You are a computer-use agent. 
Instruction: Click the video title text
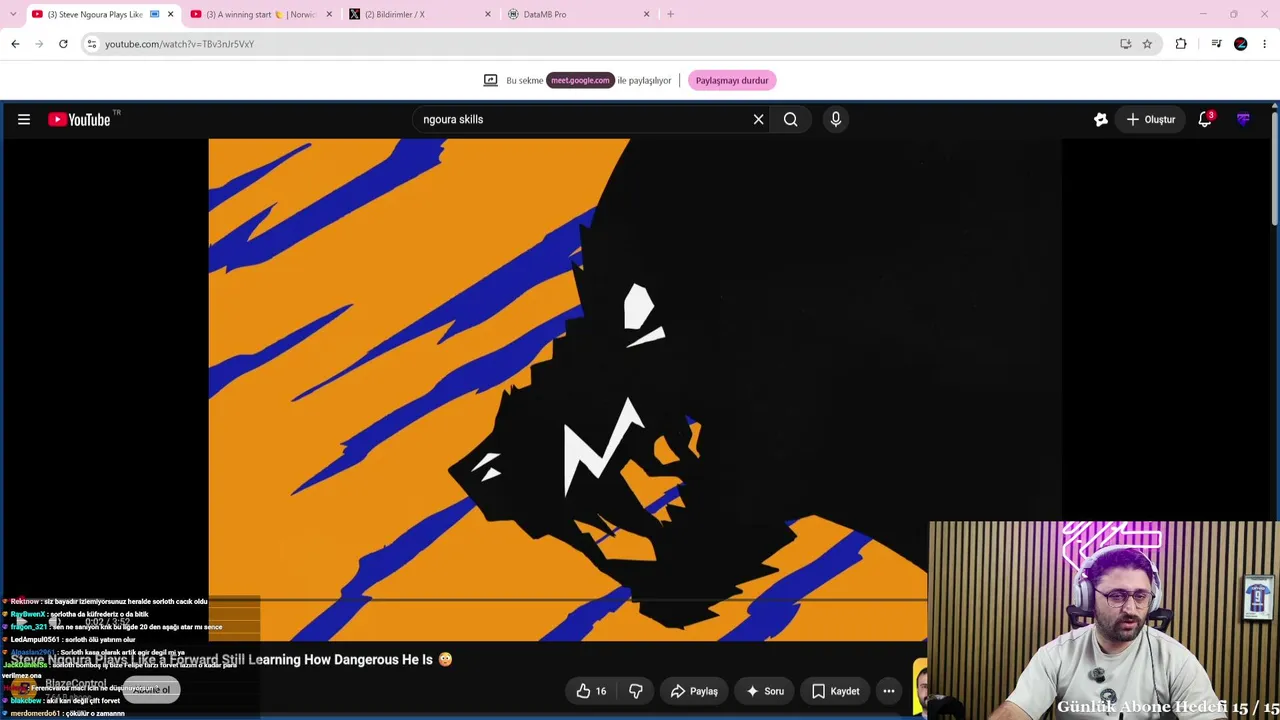tap(232, 660)
